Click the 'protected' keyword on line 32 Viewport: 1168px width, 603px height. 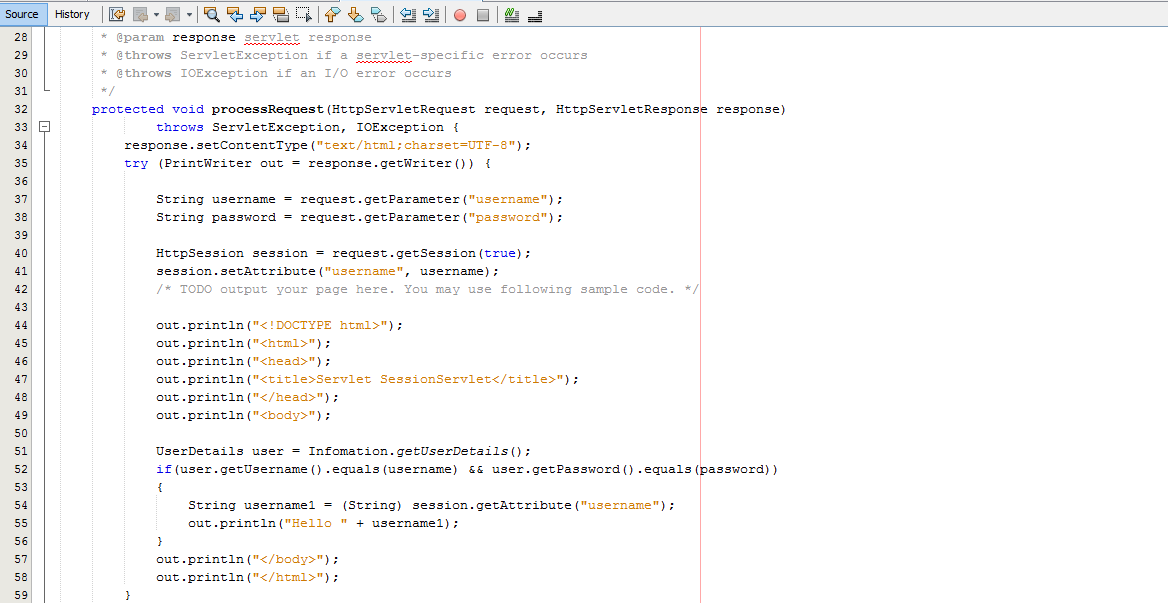click(128, 109)
